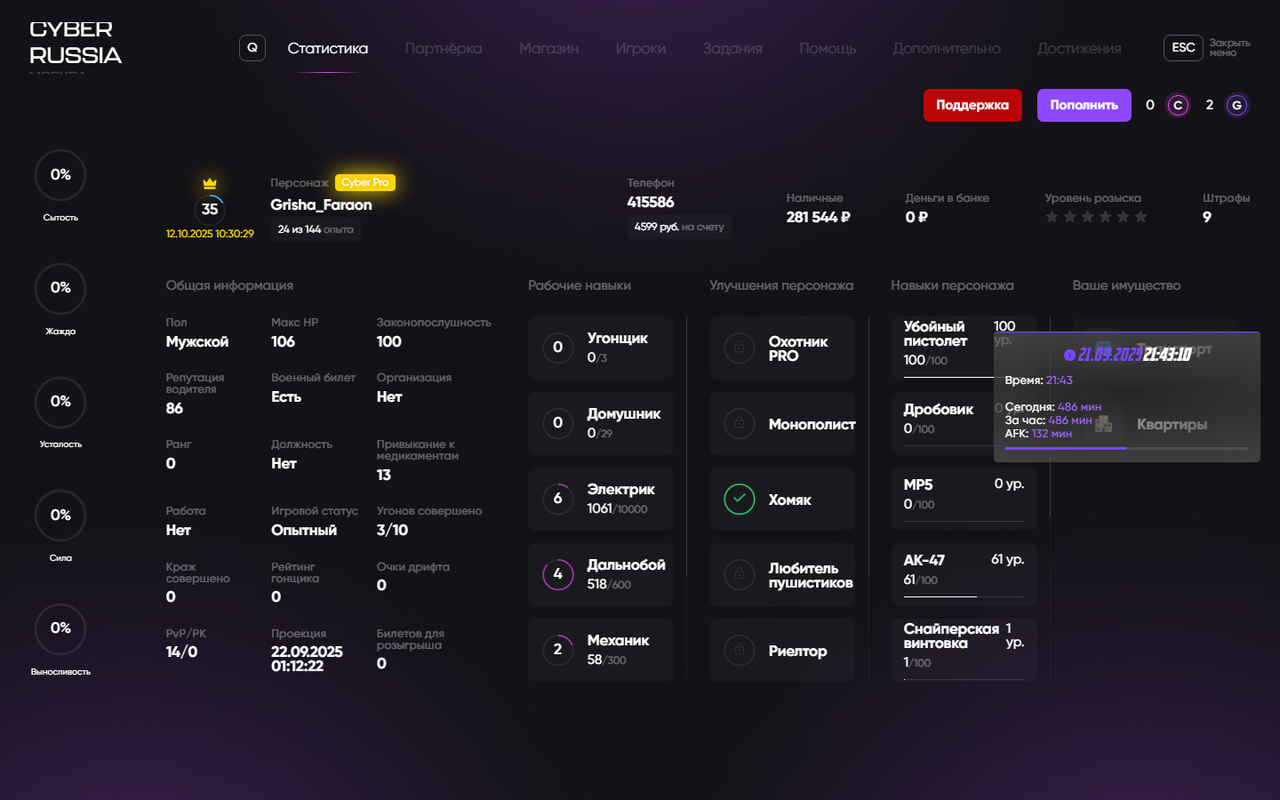The image size is (1280, 800).
Task: Click the Дальнобой level 4 circle
Action: point(558,575)
